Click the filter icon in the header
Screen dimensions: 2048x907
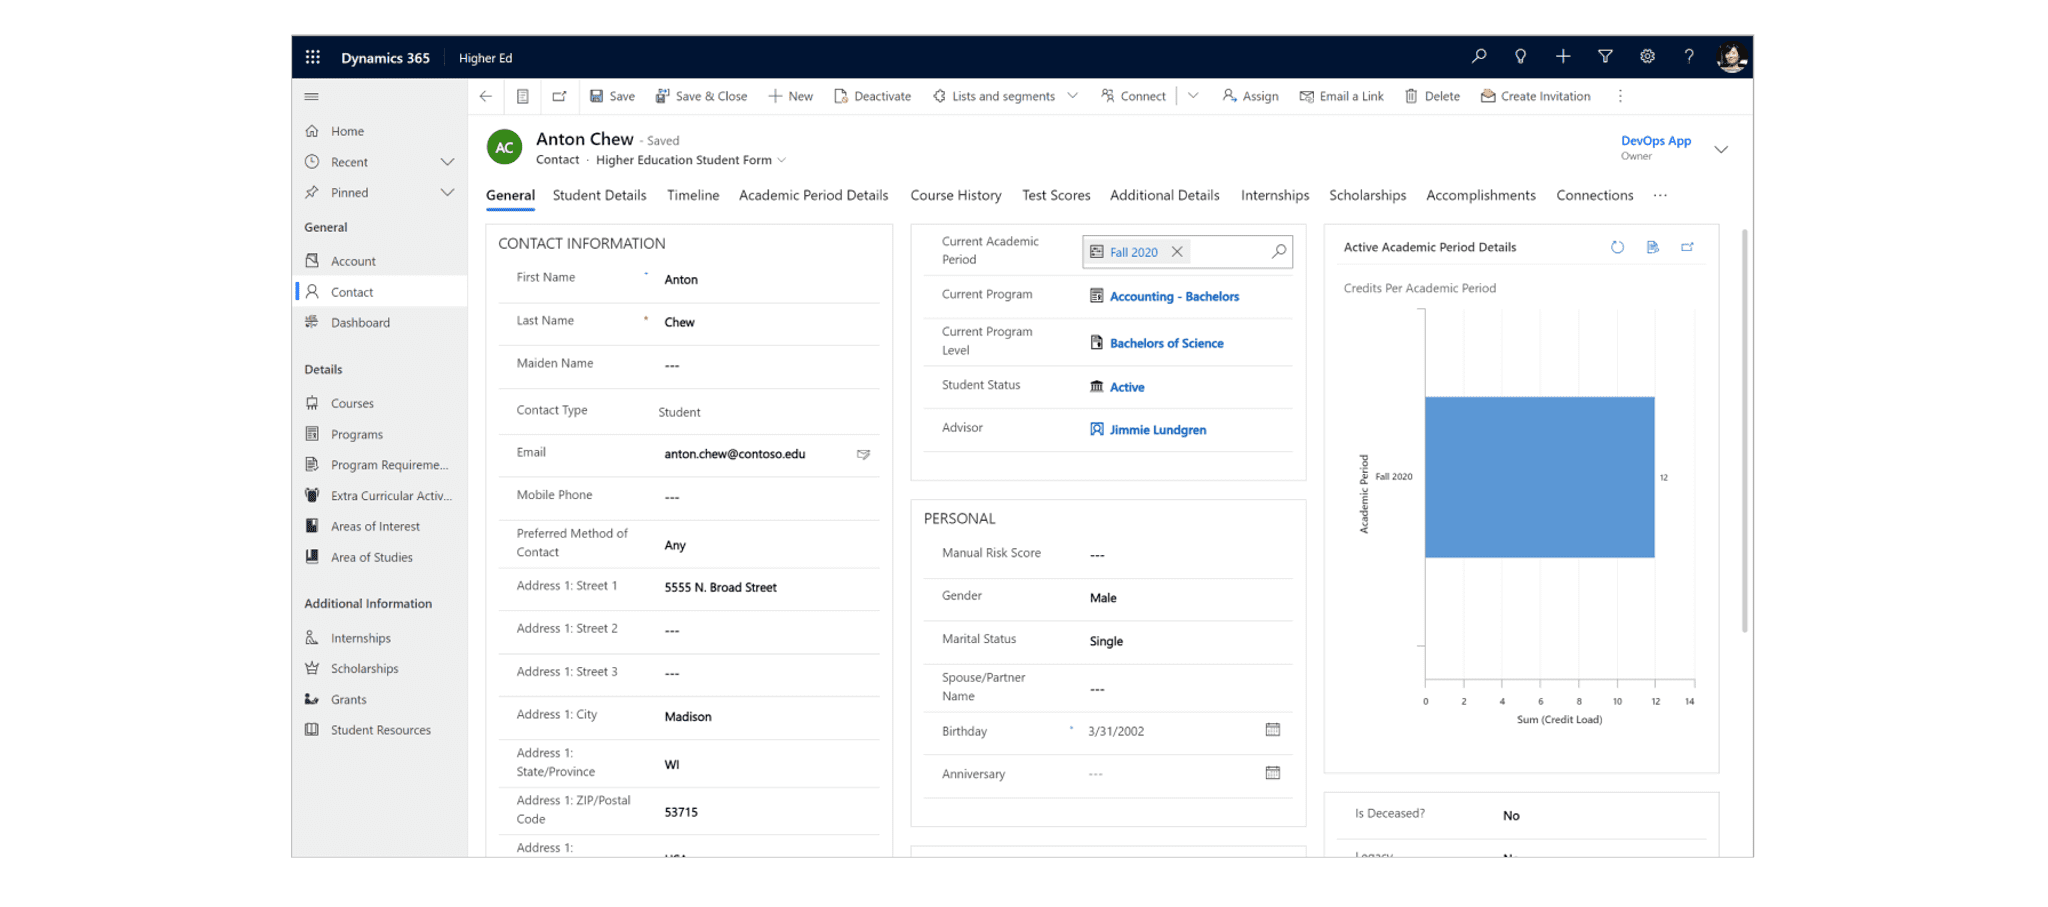(x=1605, y=57)
